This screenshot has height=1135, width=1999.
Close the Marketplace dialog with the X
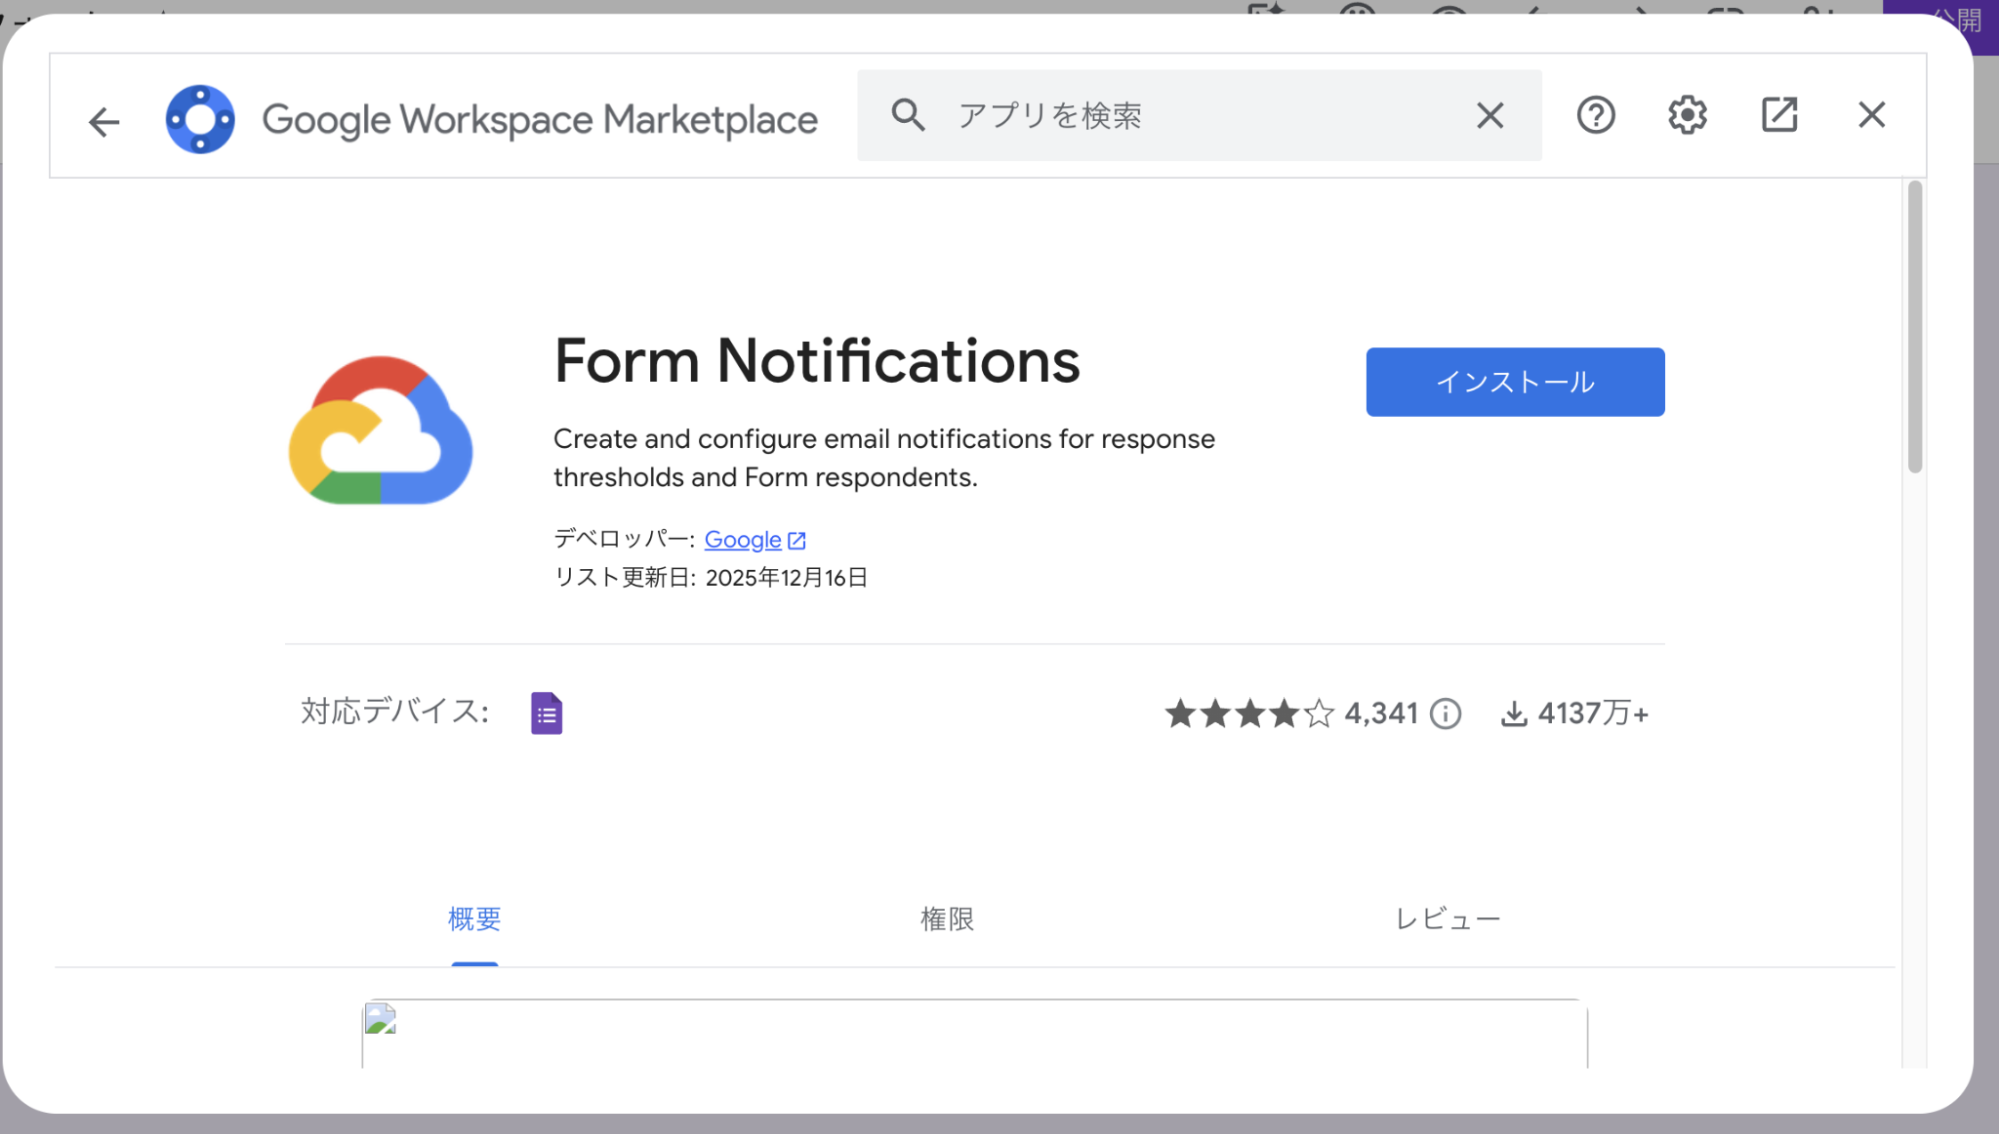1869,115
